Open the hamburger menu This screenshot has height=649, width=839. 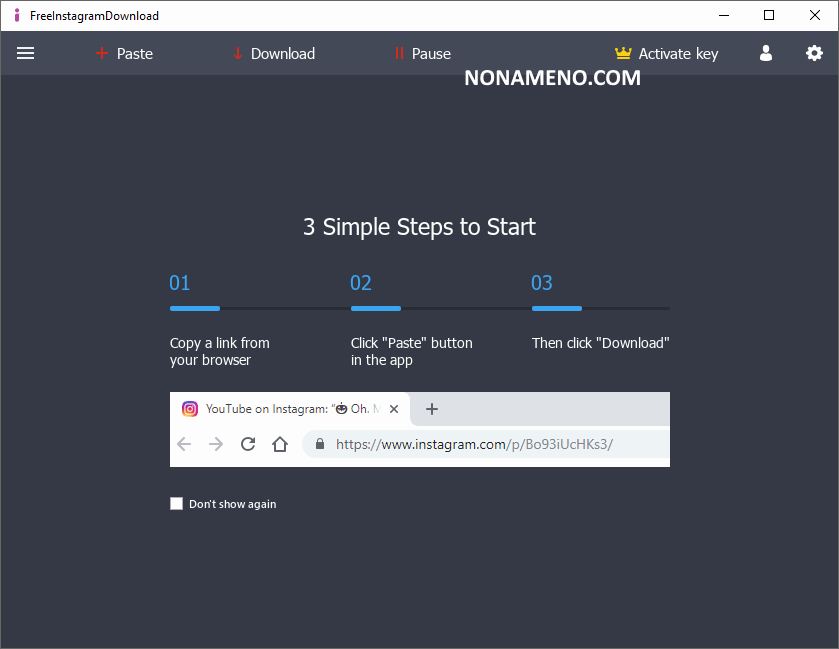pyautogui.click(x=25, y=54)
